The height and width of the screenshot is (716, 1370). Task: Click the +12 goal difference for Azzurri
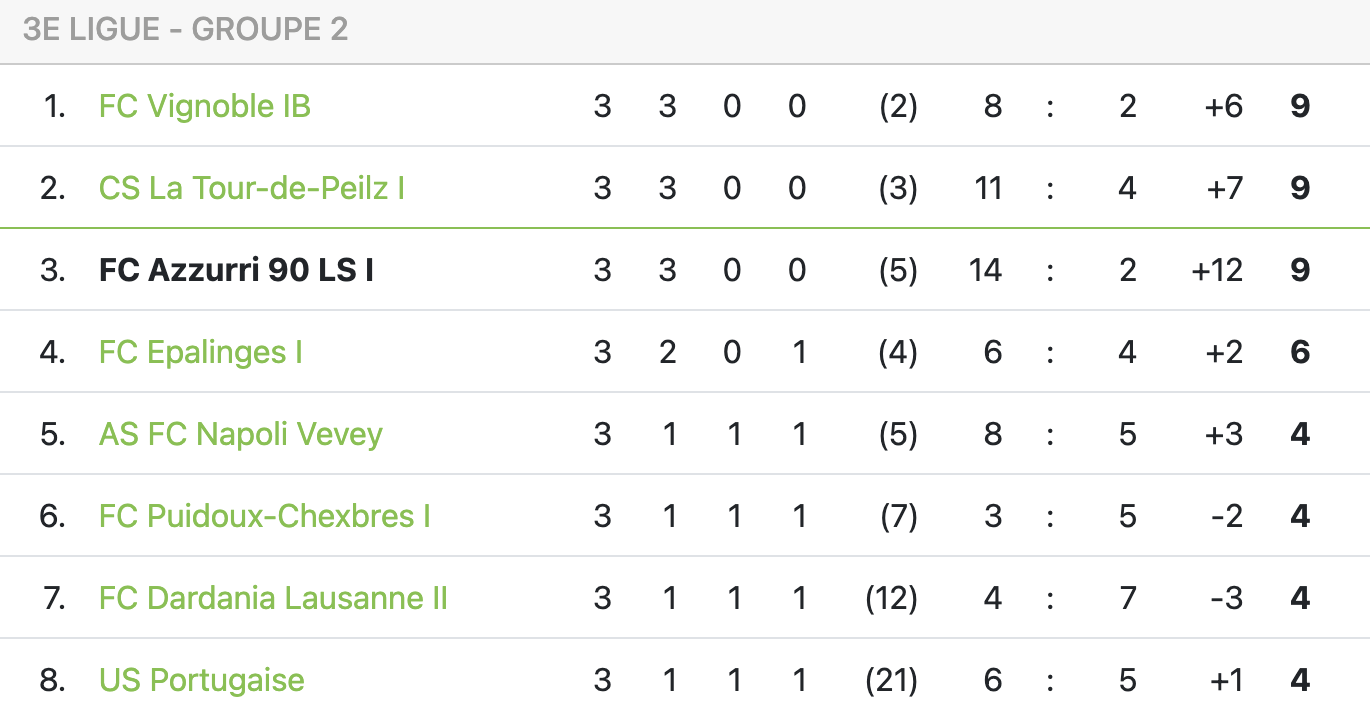(x=1217, y=270)
